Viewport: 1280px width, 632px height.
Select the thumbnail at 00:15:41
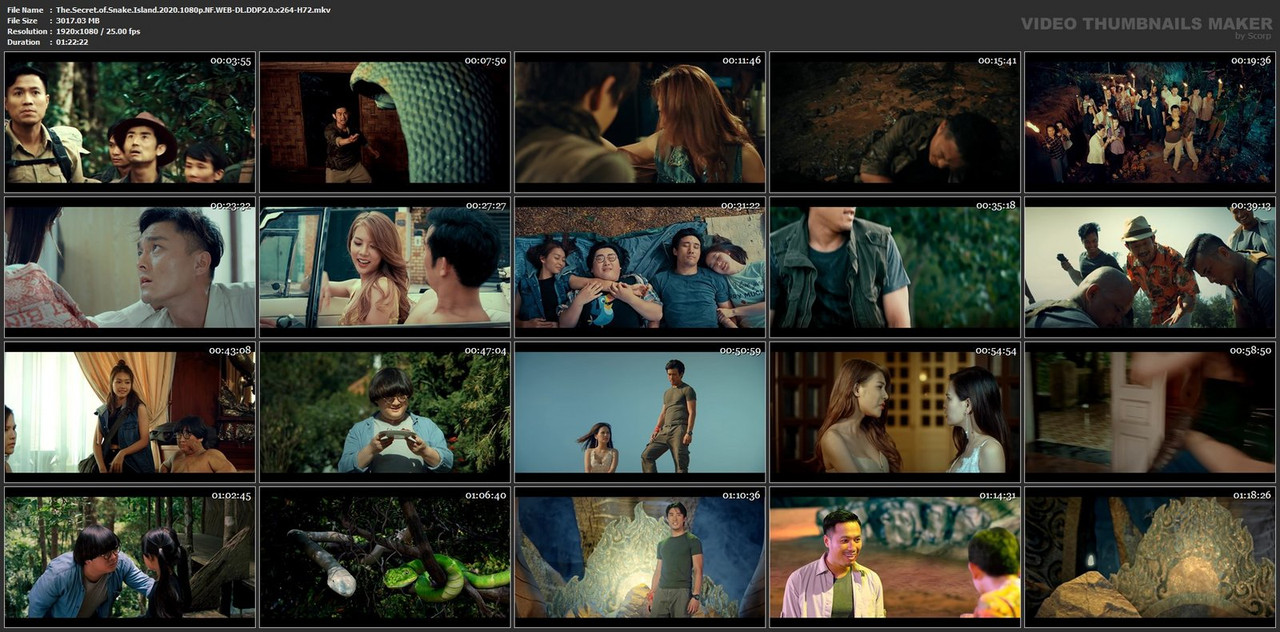(x=895, y=122)
